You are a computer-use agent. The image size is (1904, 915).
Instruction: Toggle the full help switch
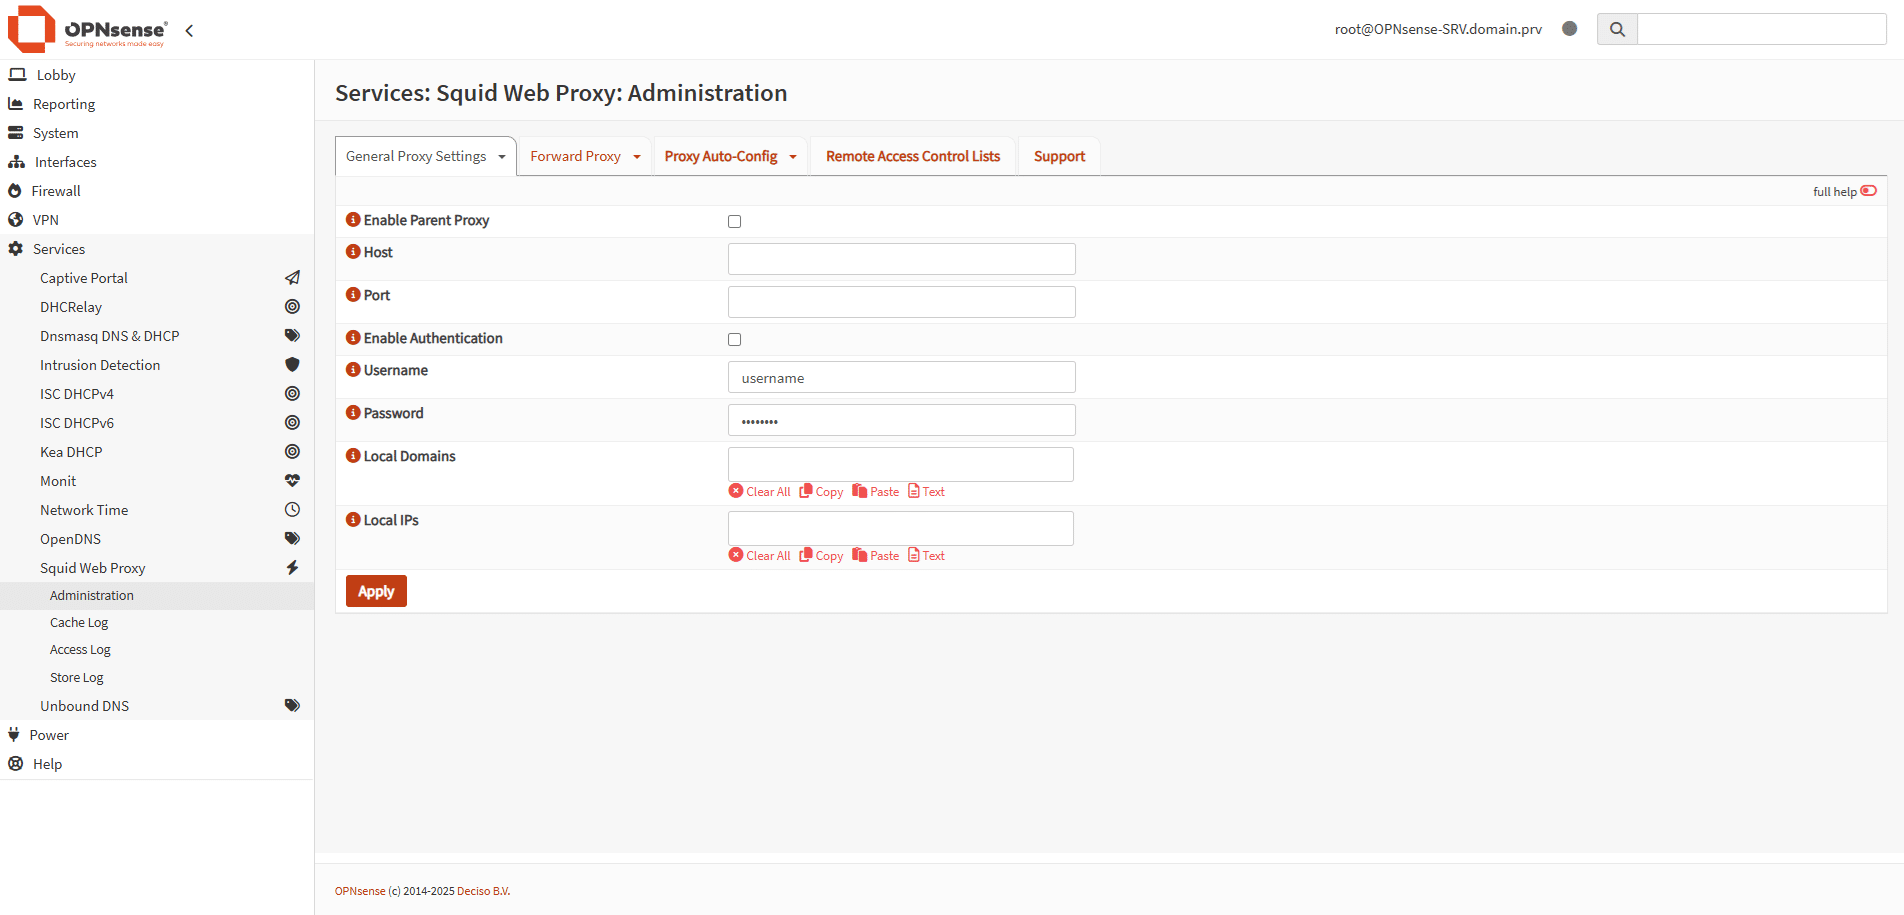pyautogui.click(x=1869, y=191)
